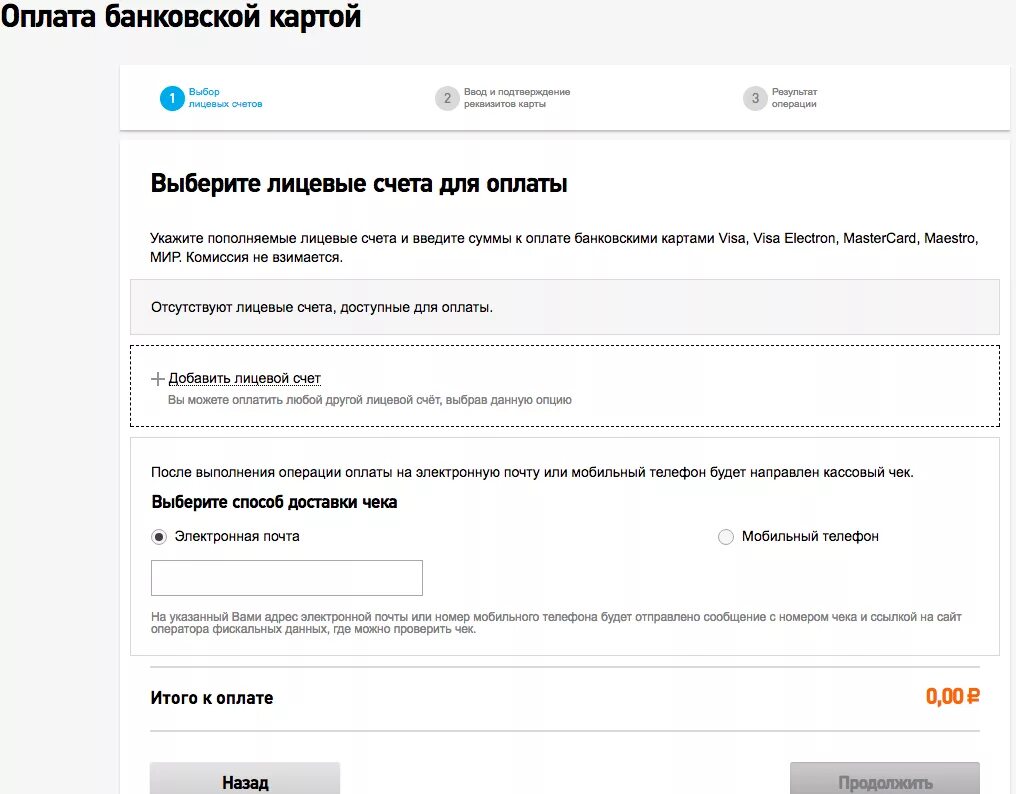The height and width of the screenshot is (794, 1016).
Task: Click the 0,00 ₽ total amount
Action: [x=952, y=697]
